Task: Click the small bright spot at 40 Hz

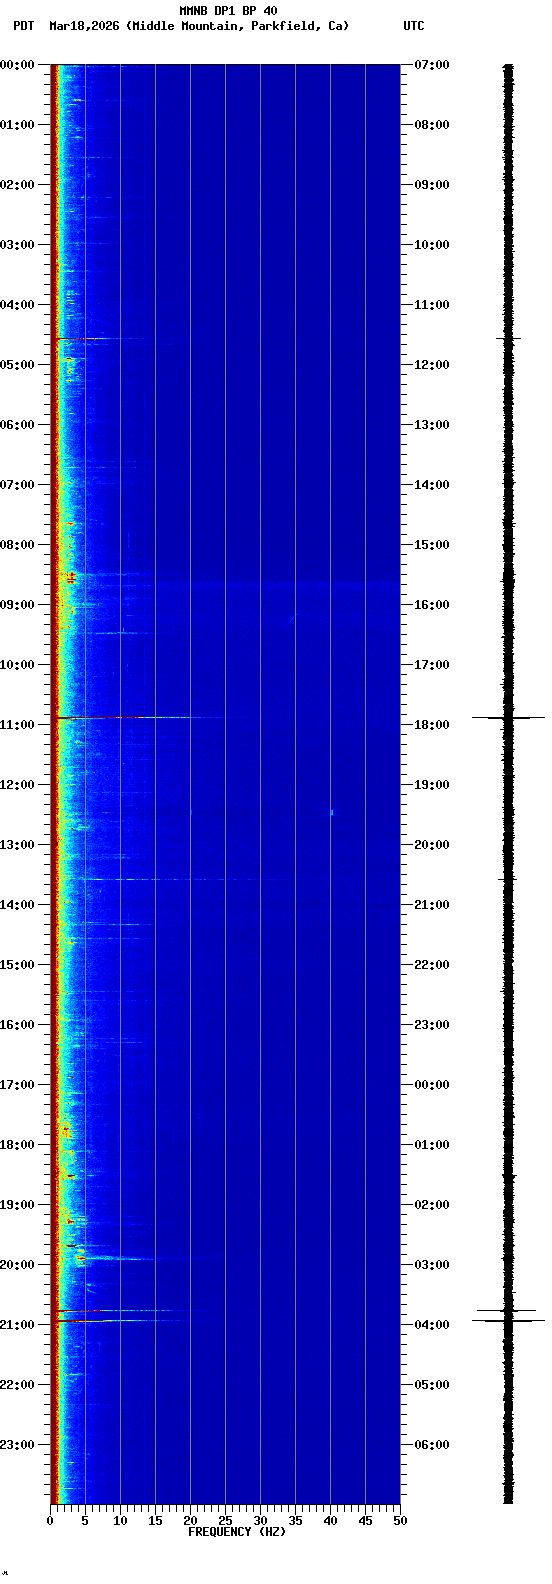Action: pos(332,812)
